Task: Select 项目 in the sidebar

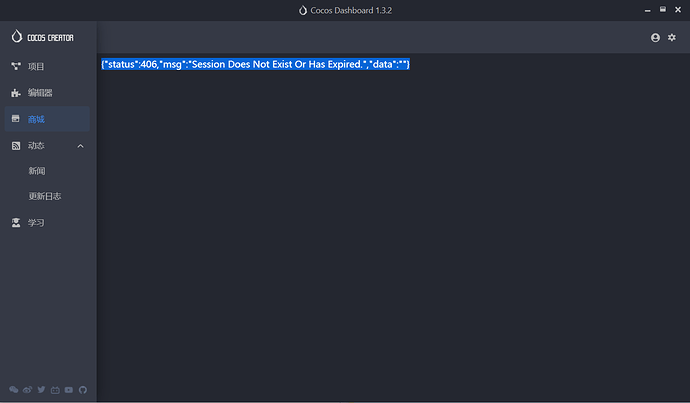Action: (47, 66)
